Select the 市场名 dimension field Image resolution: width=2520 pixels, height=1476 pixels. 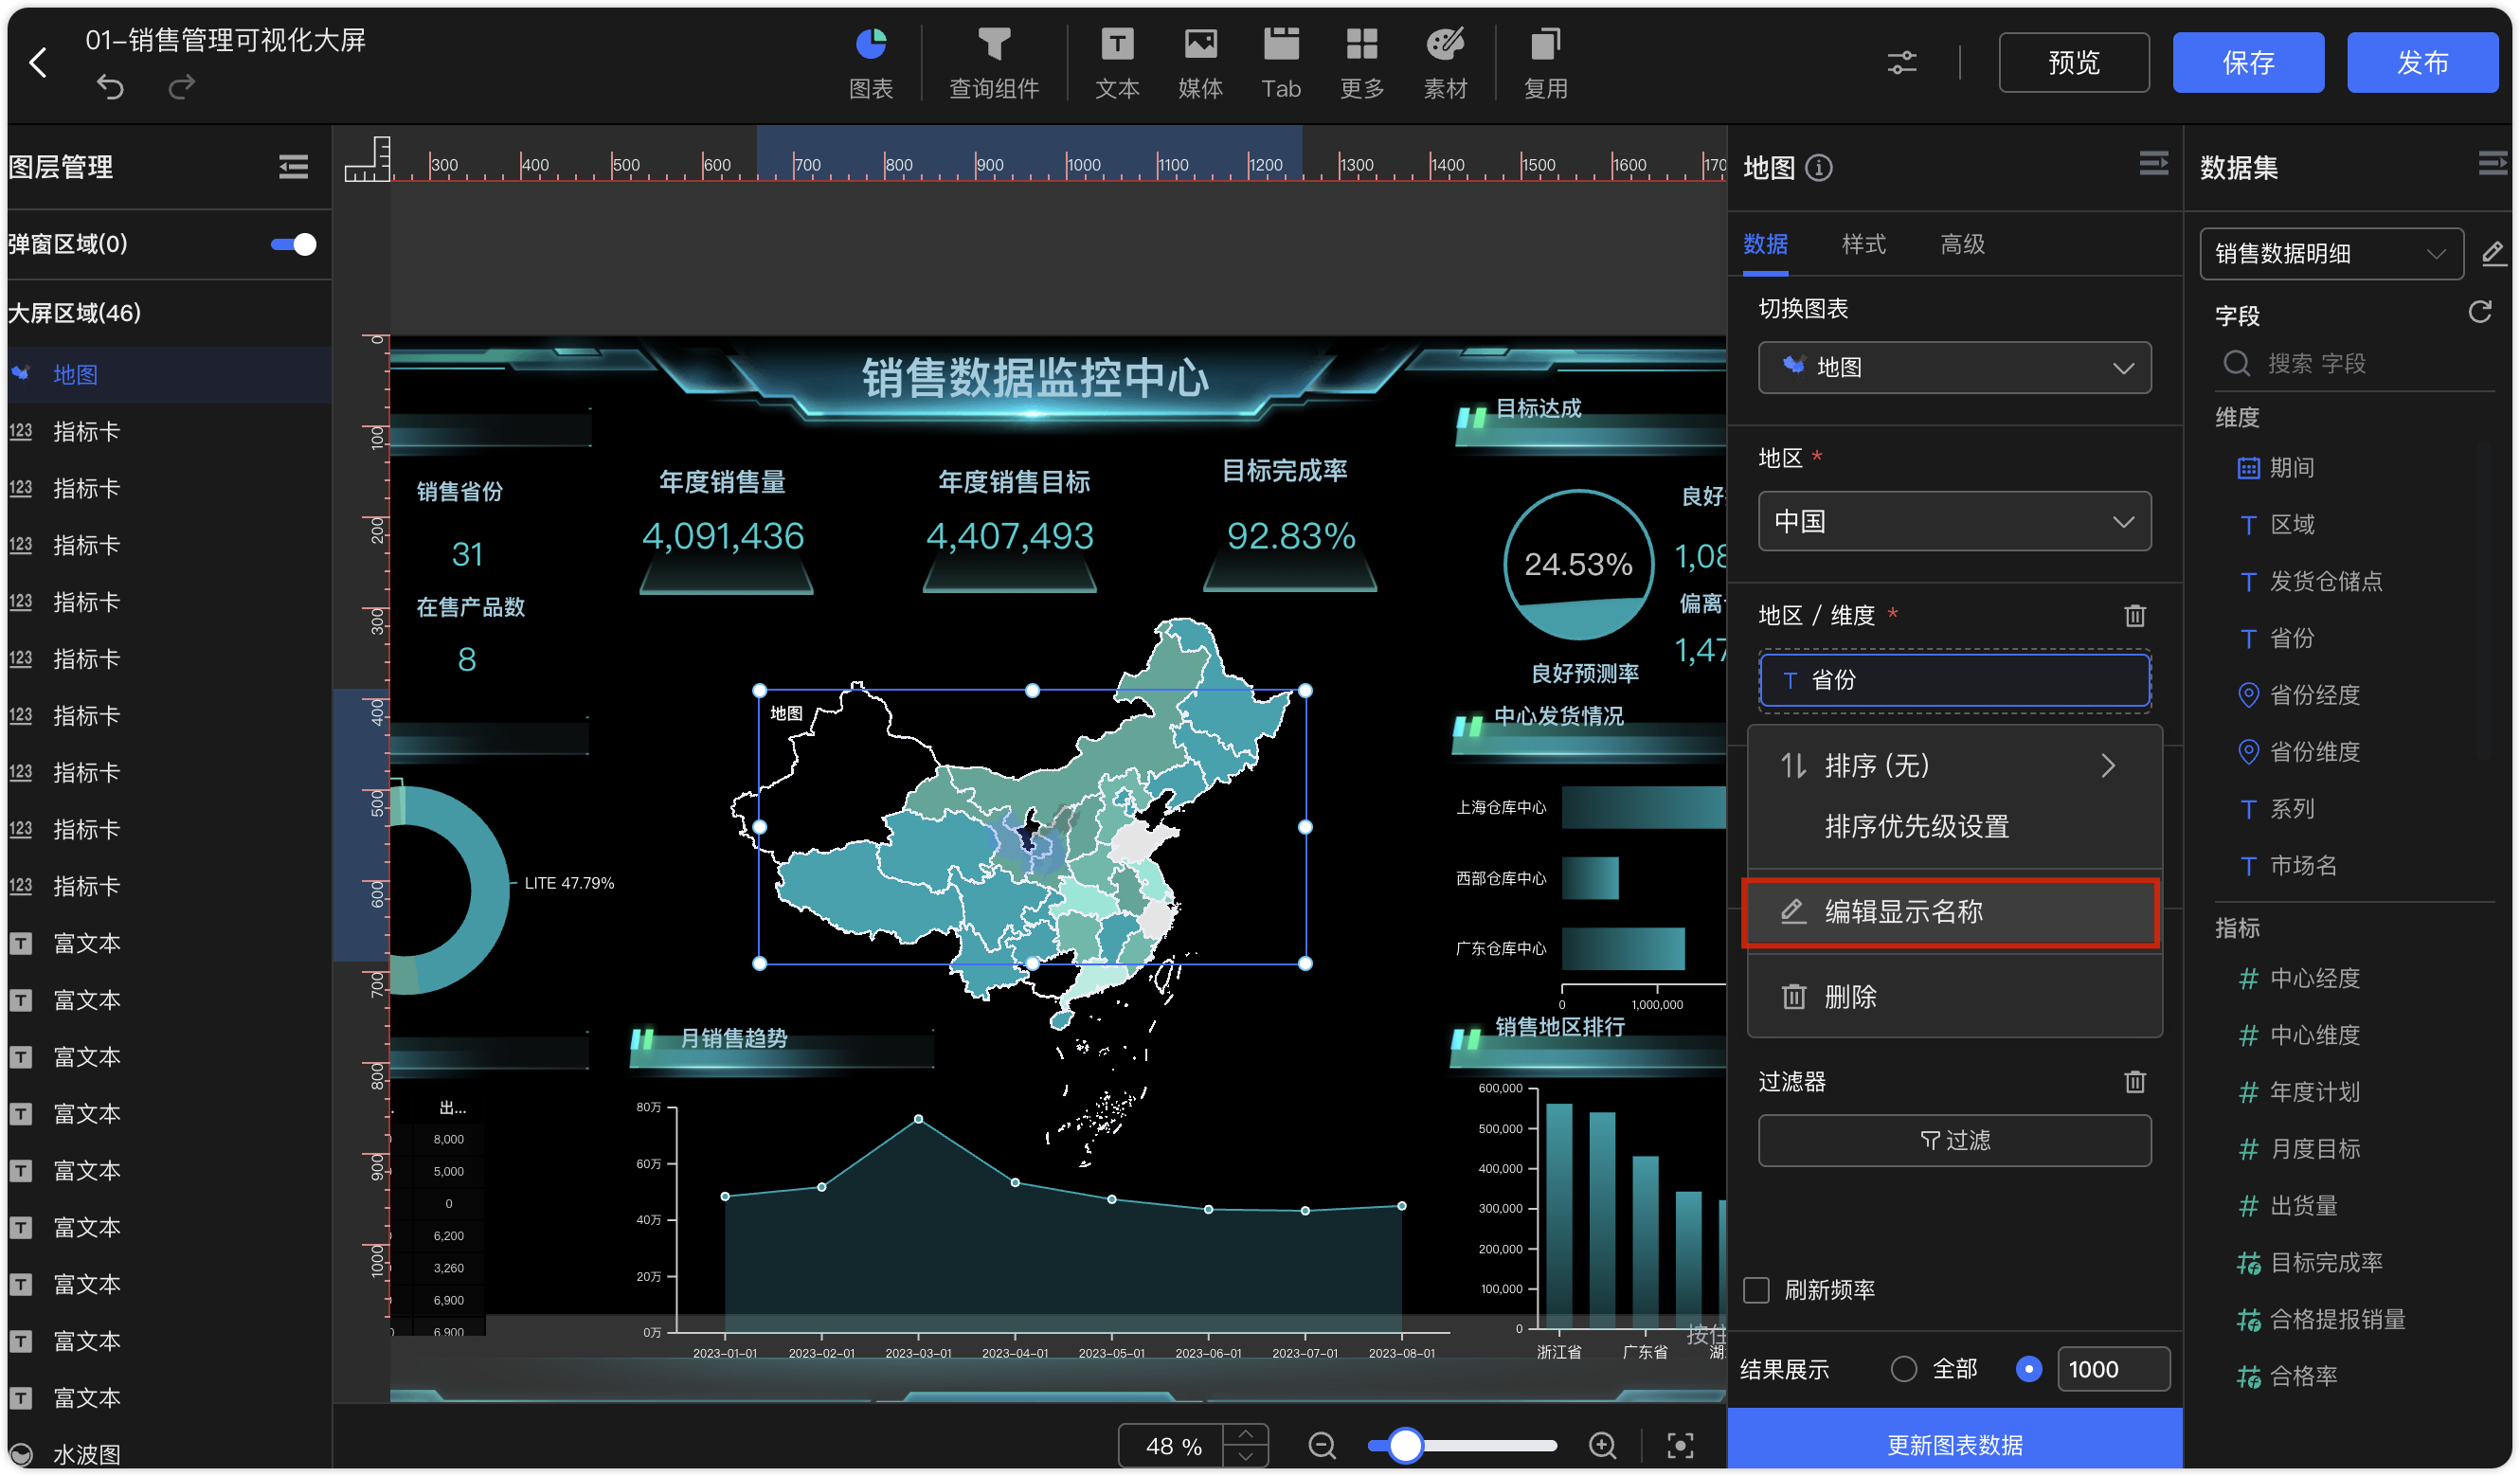click(2302, 865)
